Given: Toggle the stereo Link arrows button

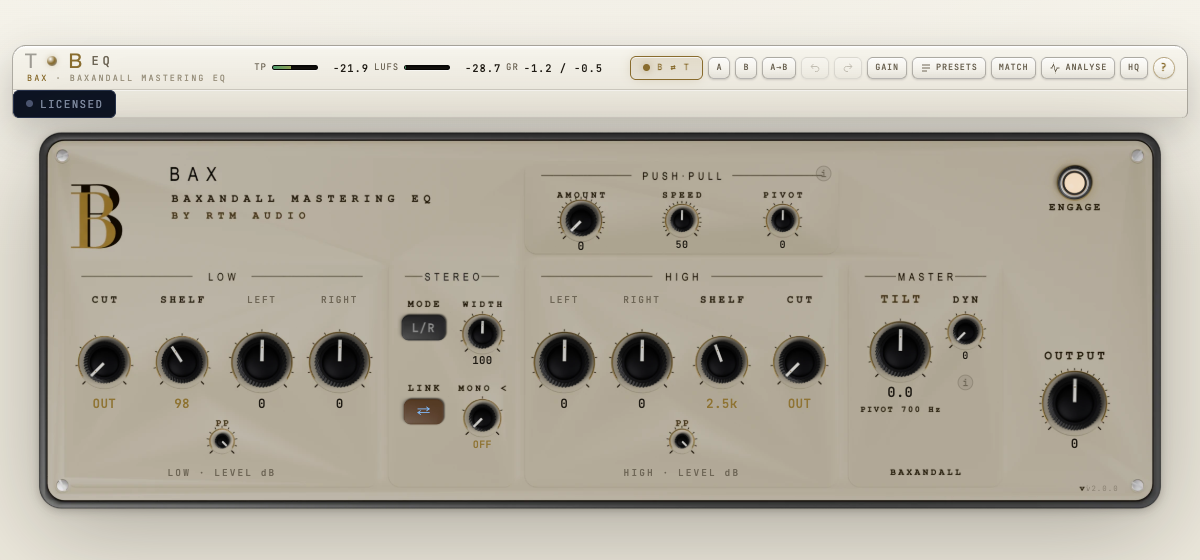Looking at the screenshot, I should (424, 411).
